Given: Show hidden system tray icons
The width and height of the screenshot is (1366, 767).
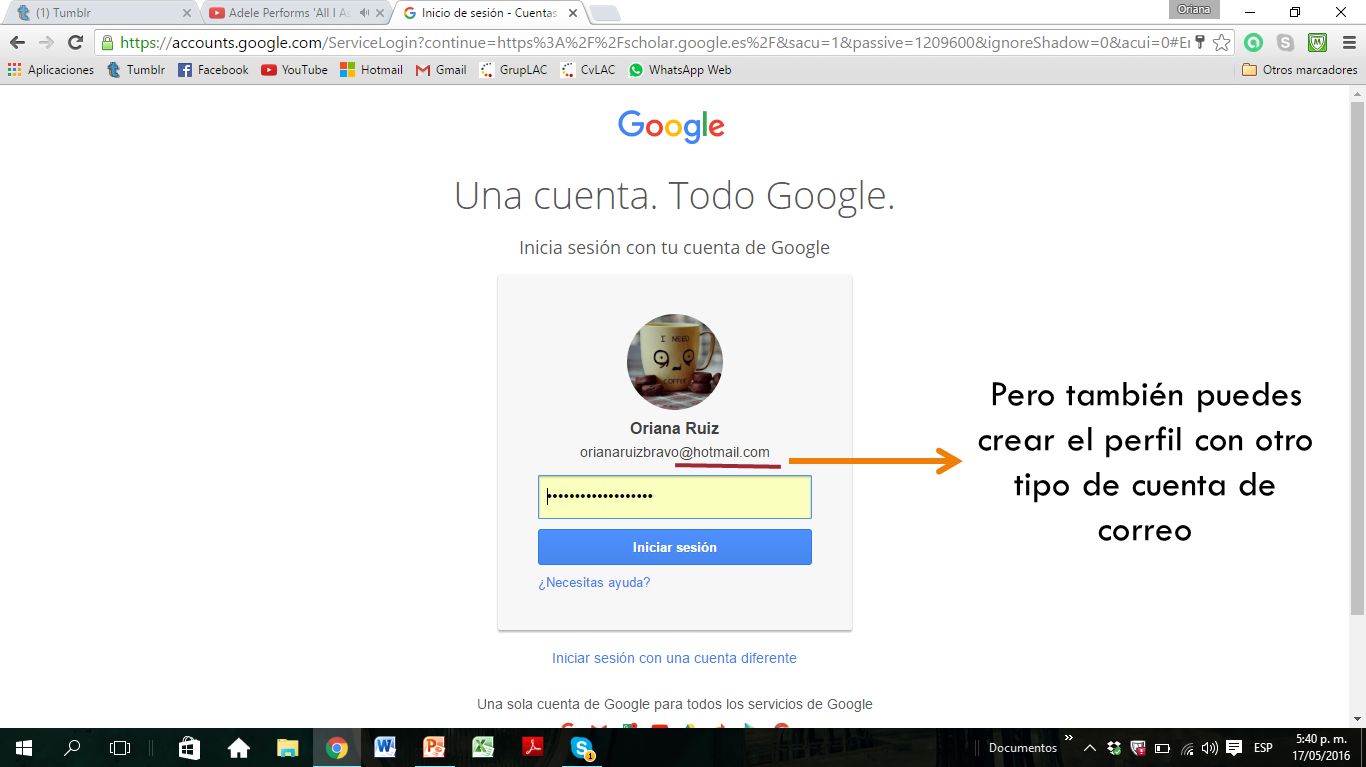Looking at the screenshot, I should click(x=1091, y=748).
